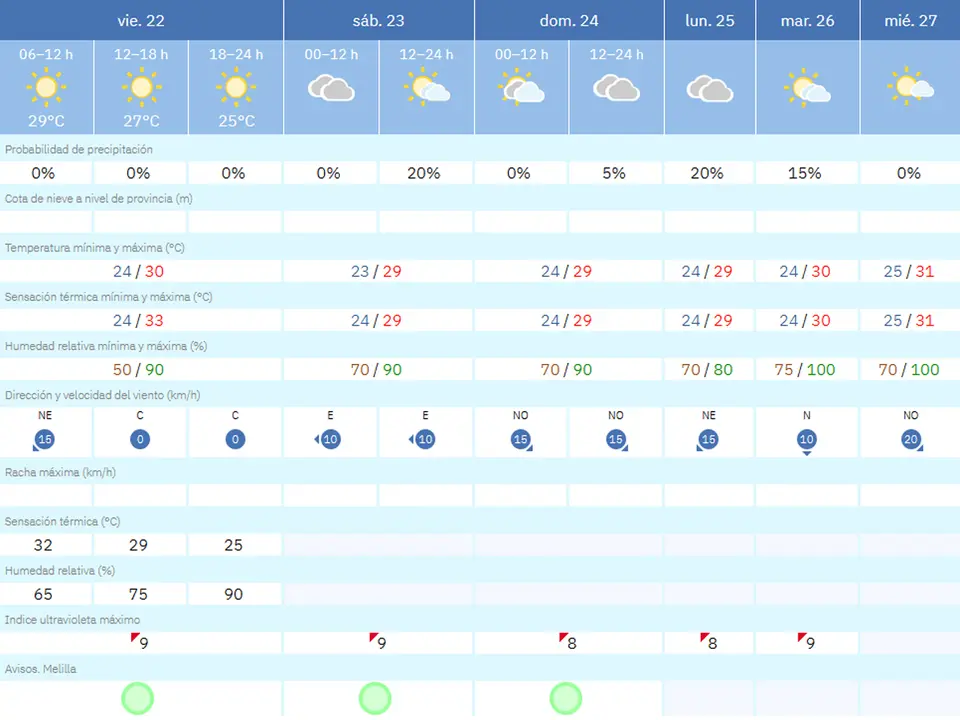This screenshot has width=960, height=720.
Task: Click the thermal sensation value 32
Action: click(x=43, y=545)
